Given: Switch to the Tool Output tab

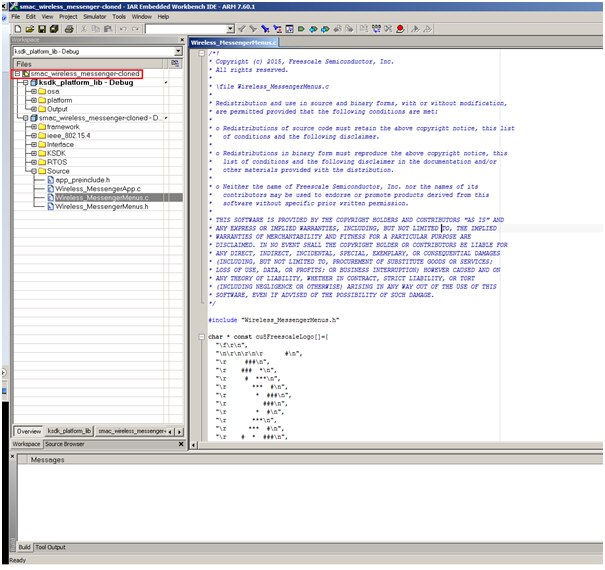Looking at the screenshot, I should pyautogui.click(x=50, y=547).
